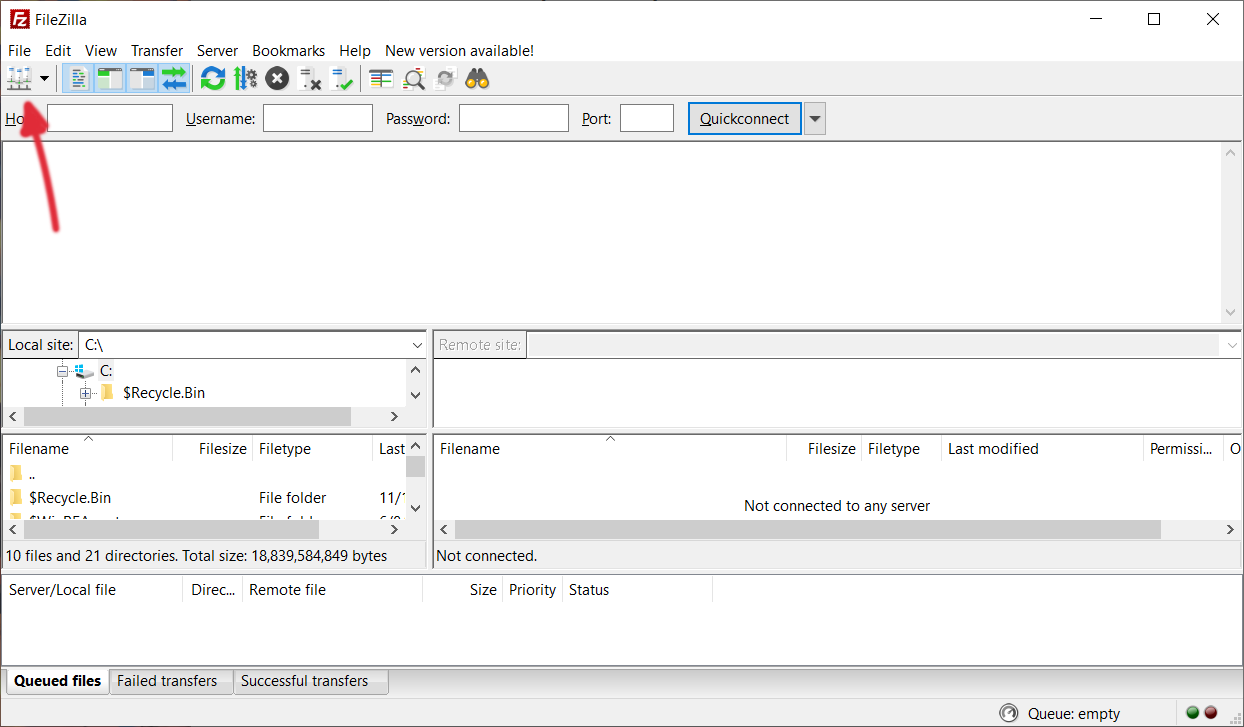Open the Help menu
This screenshot has height=727, width=1244.
(354, 50)
